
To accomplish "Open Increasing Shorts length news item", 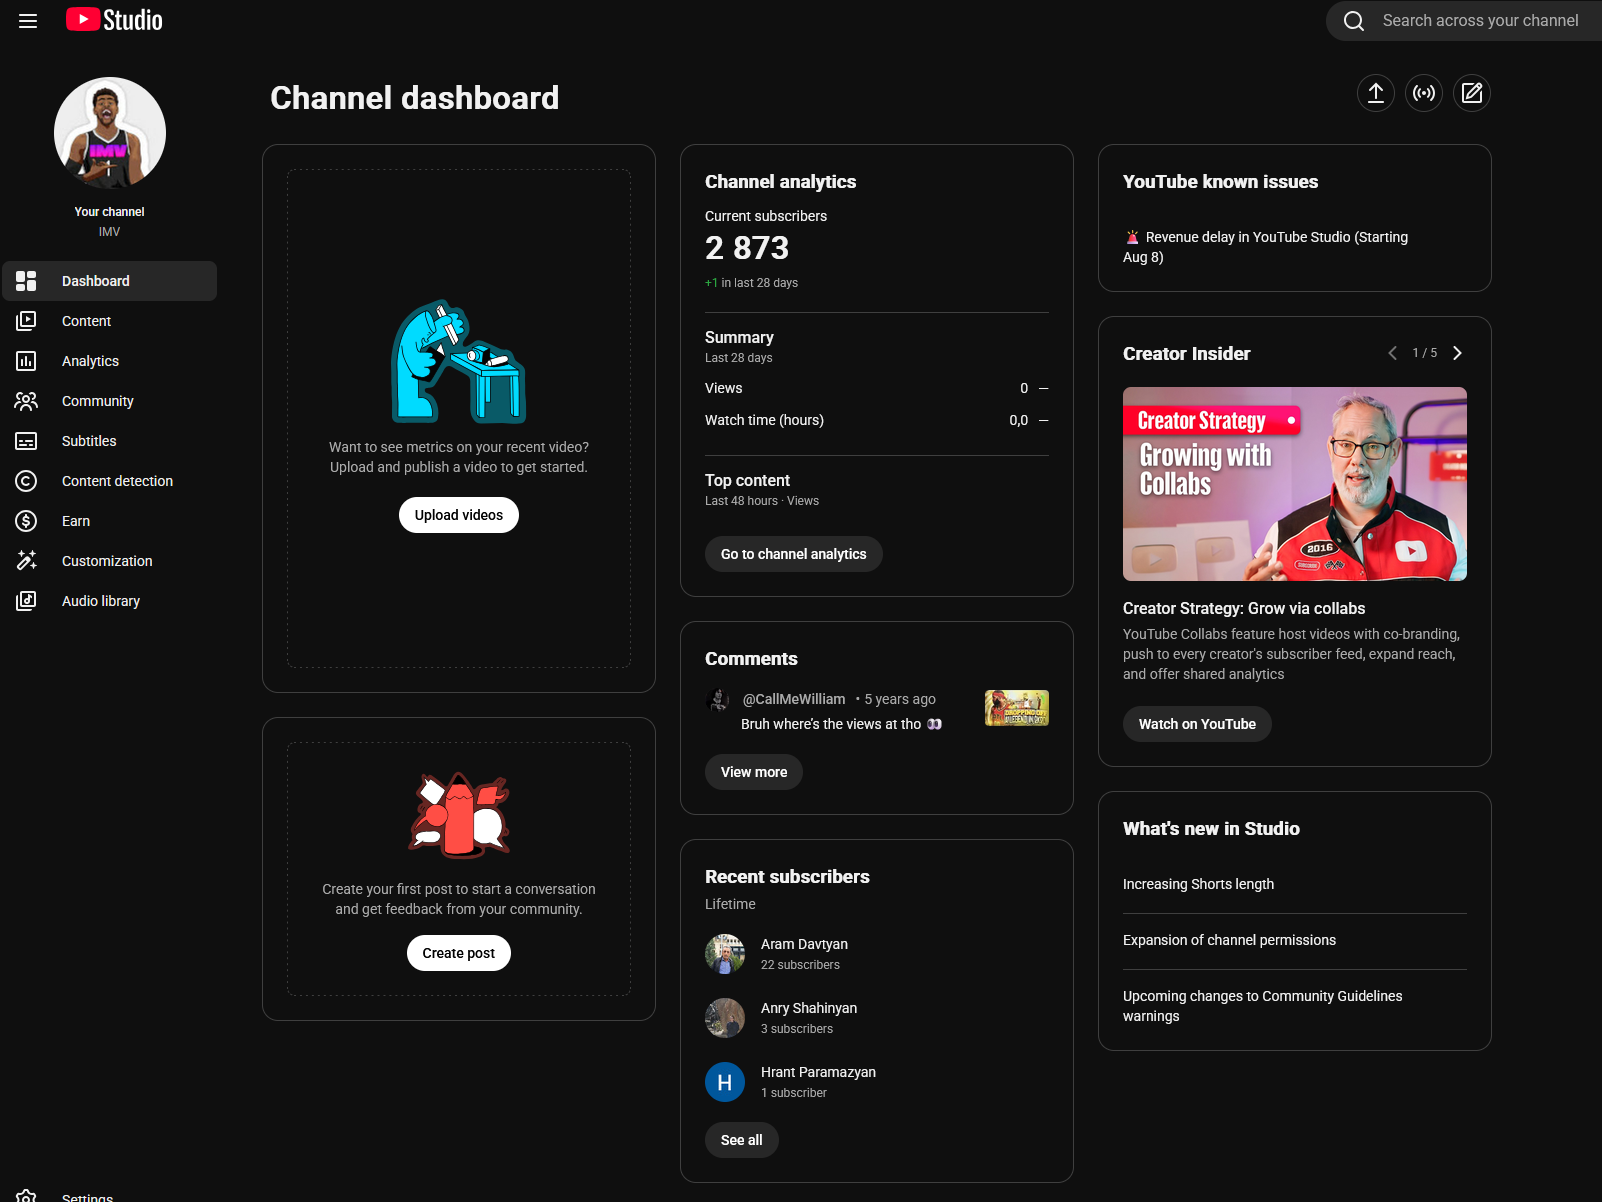I will point(1198,884).
